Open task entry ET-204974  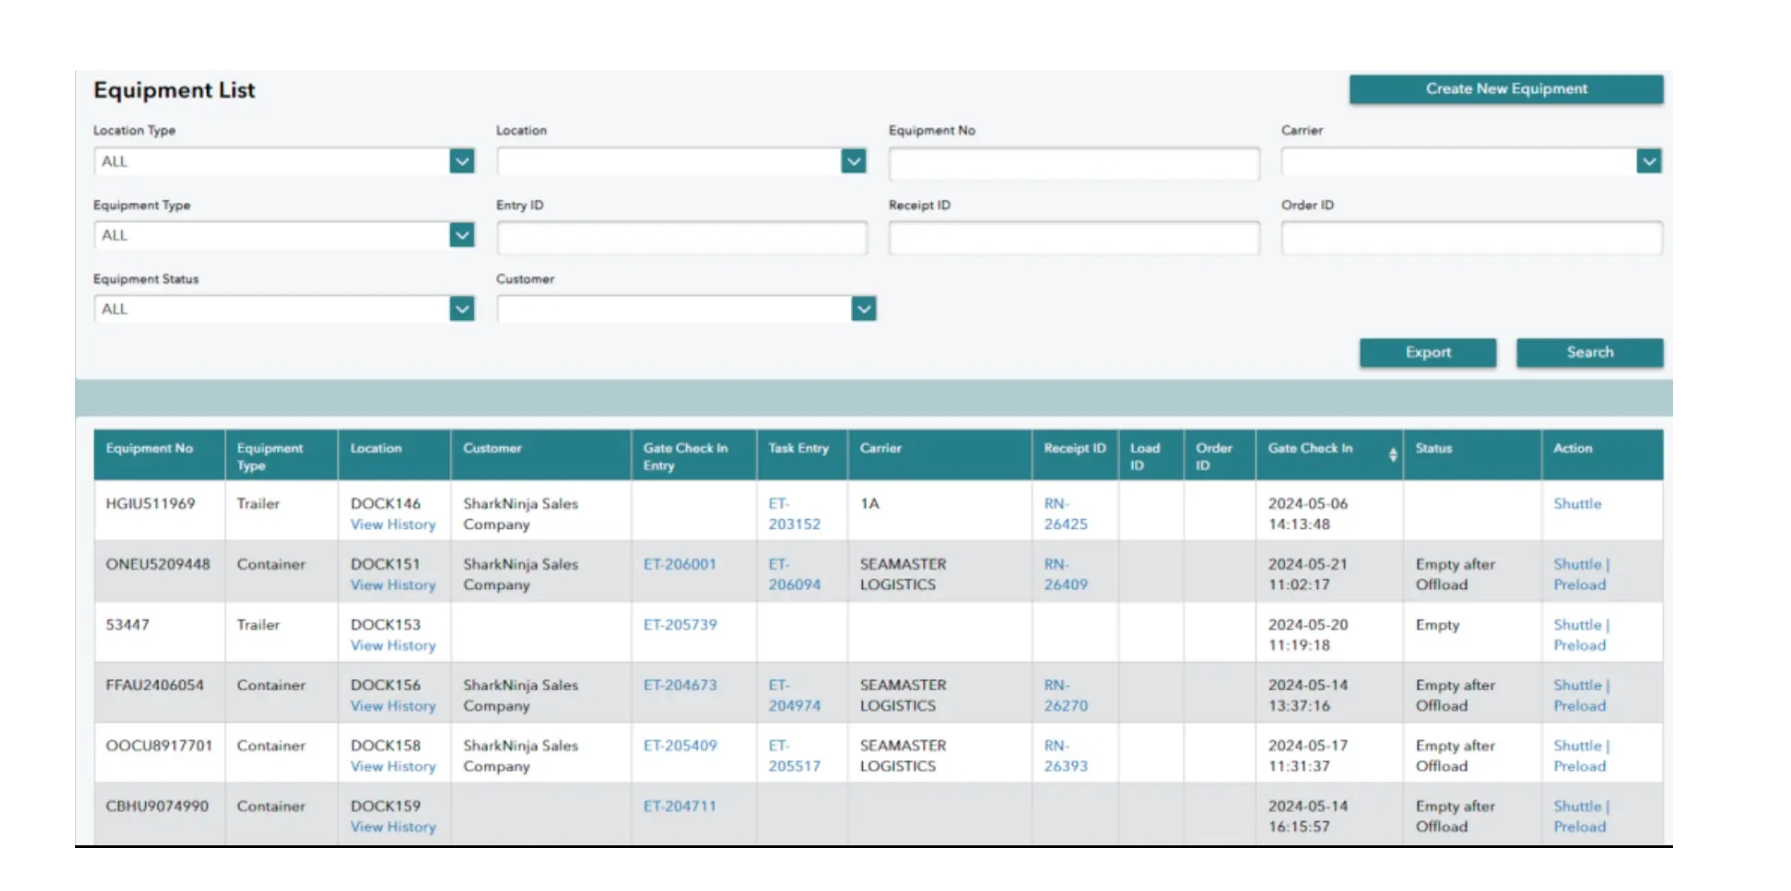(794, 696)
